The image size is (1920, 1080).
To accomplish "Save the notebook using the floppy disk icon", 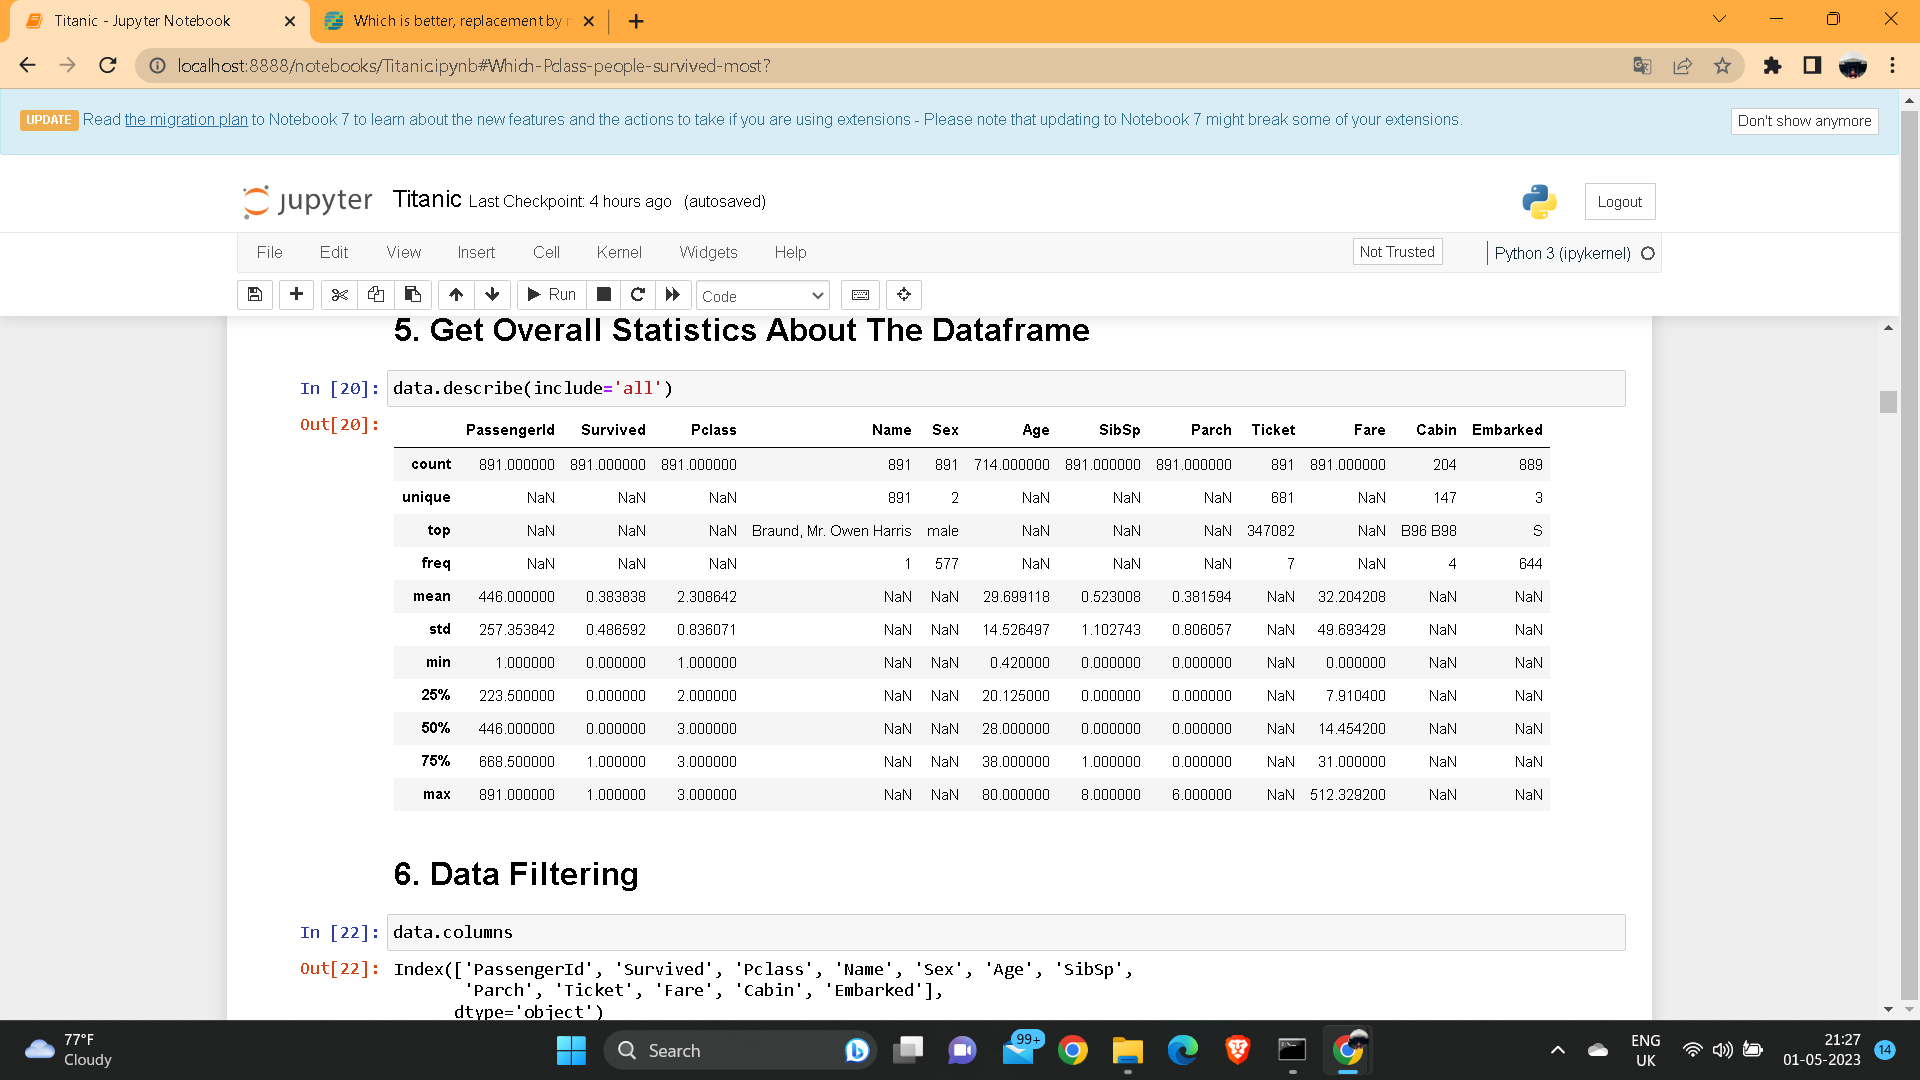I will point(254,295).
